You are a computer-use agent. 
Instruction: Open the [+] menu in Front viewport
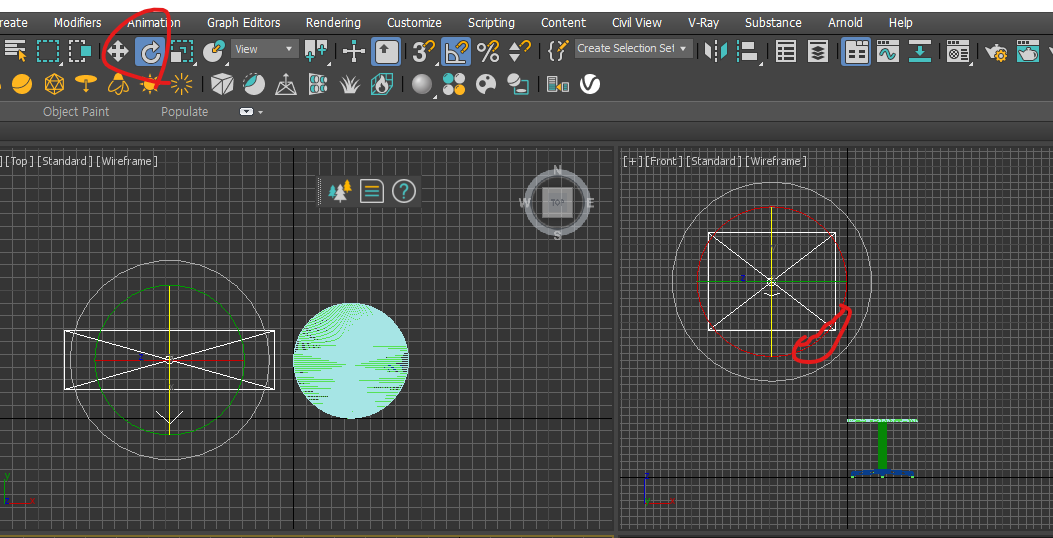point(633,161)
